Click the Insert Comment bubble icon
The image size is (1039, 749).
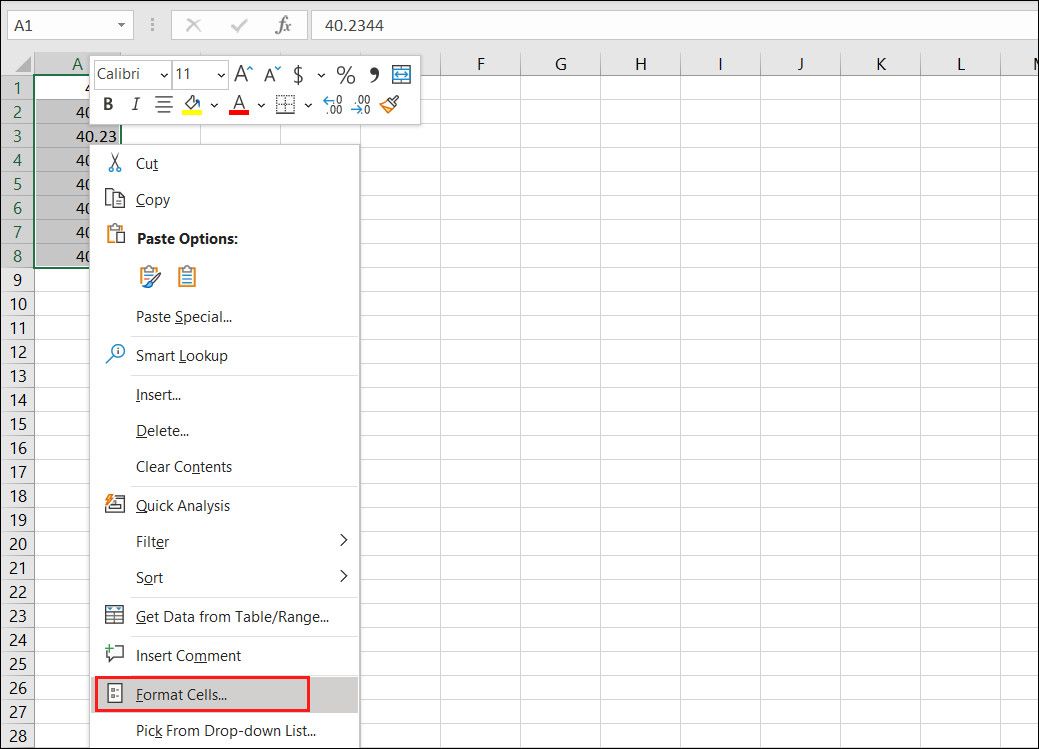pyautogui.click(x=115, y=654)
